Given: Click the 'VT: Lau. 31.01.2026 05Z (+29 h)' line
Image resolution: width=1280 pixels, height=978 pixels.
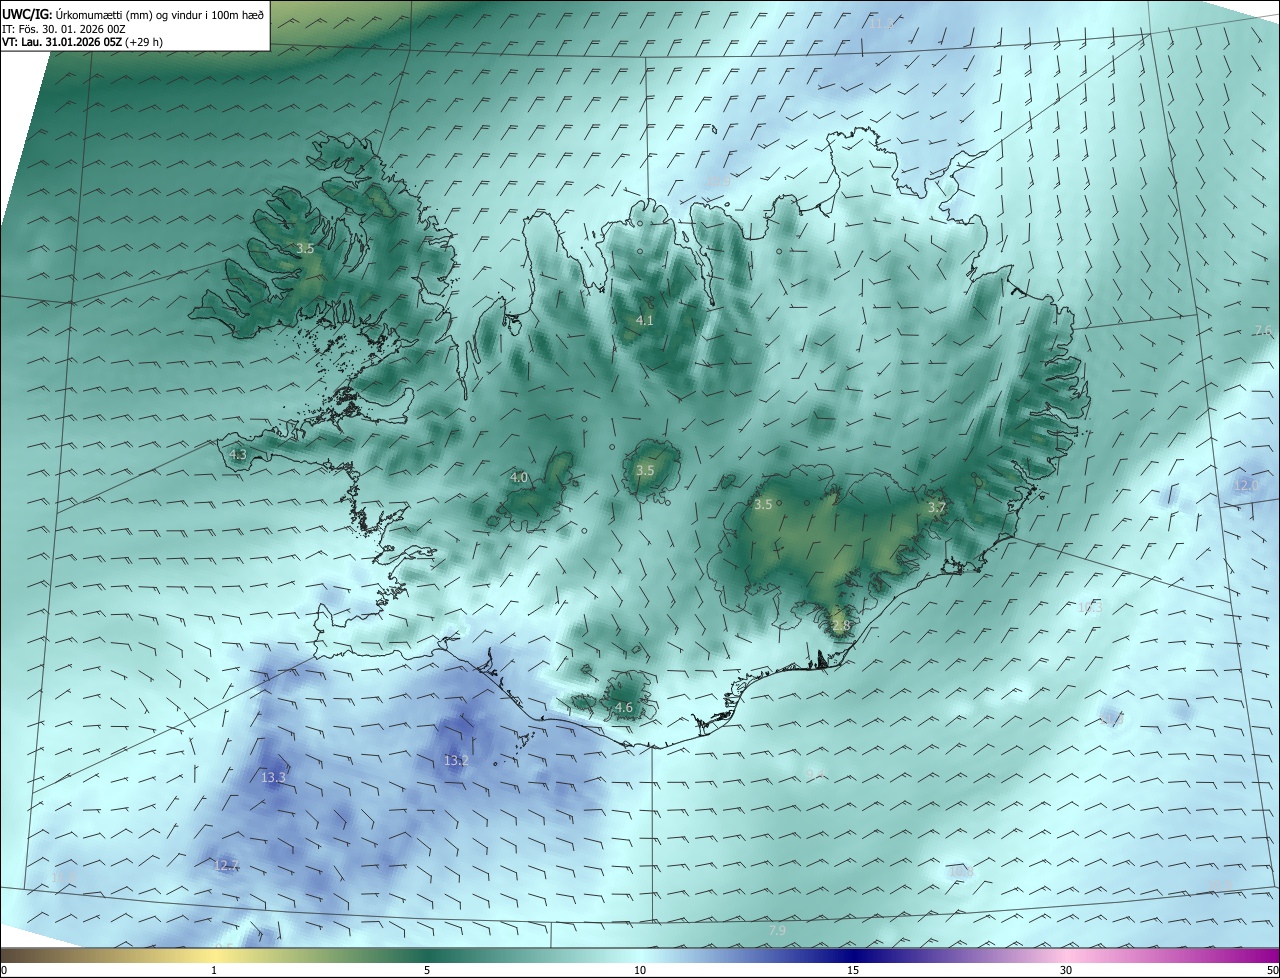Looking at the screenshot, I should pyautogui.click(x=83, y=43).
